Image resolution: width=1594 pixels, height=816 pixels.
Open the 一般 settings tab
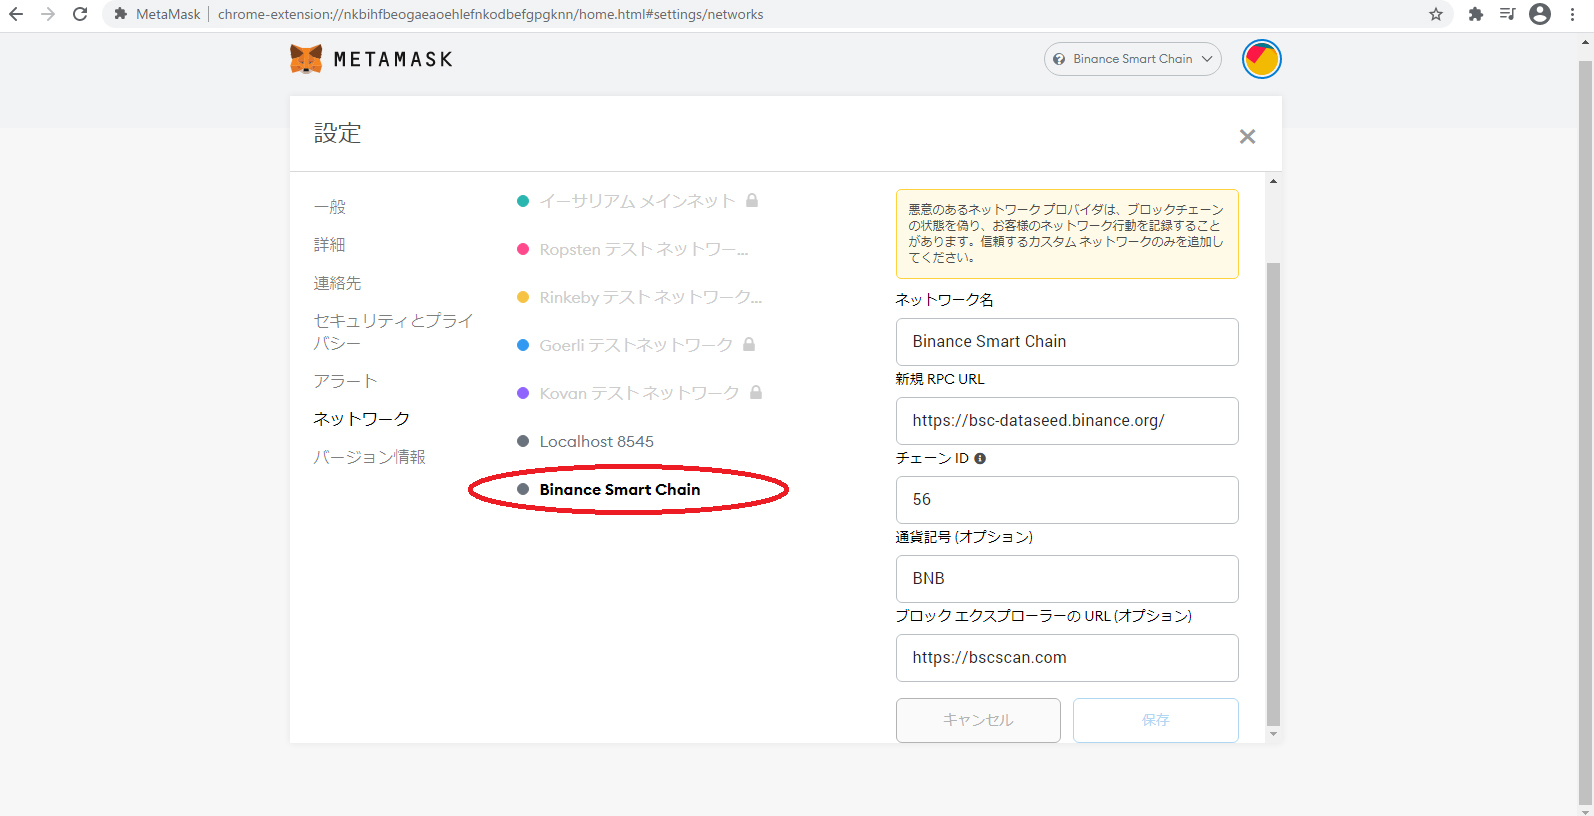point(330,207)
